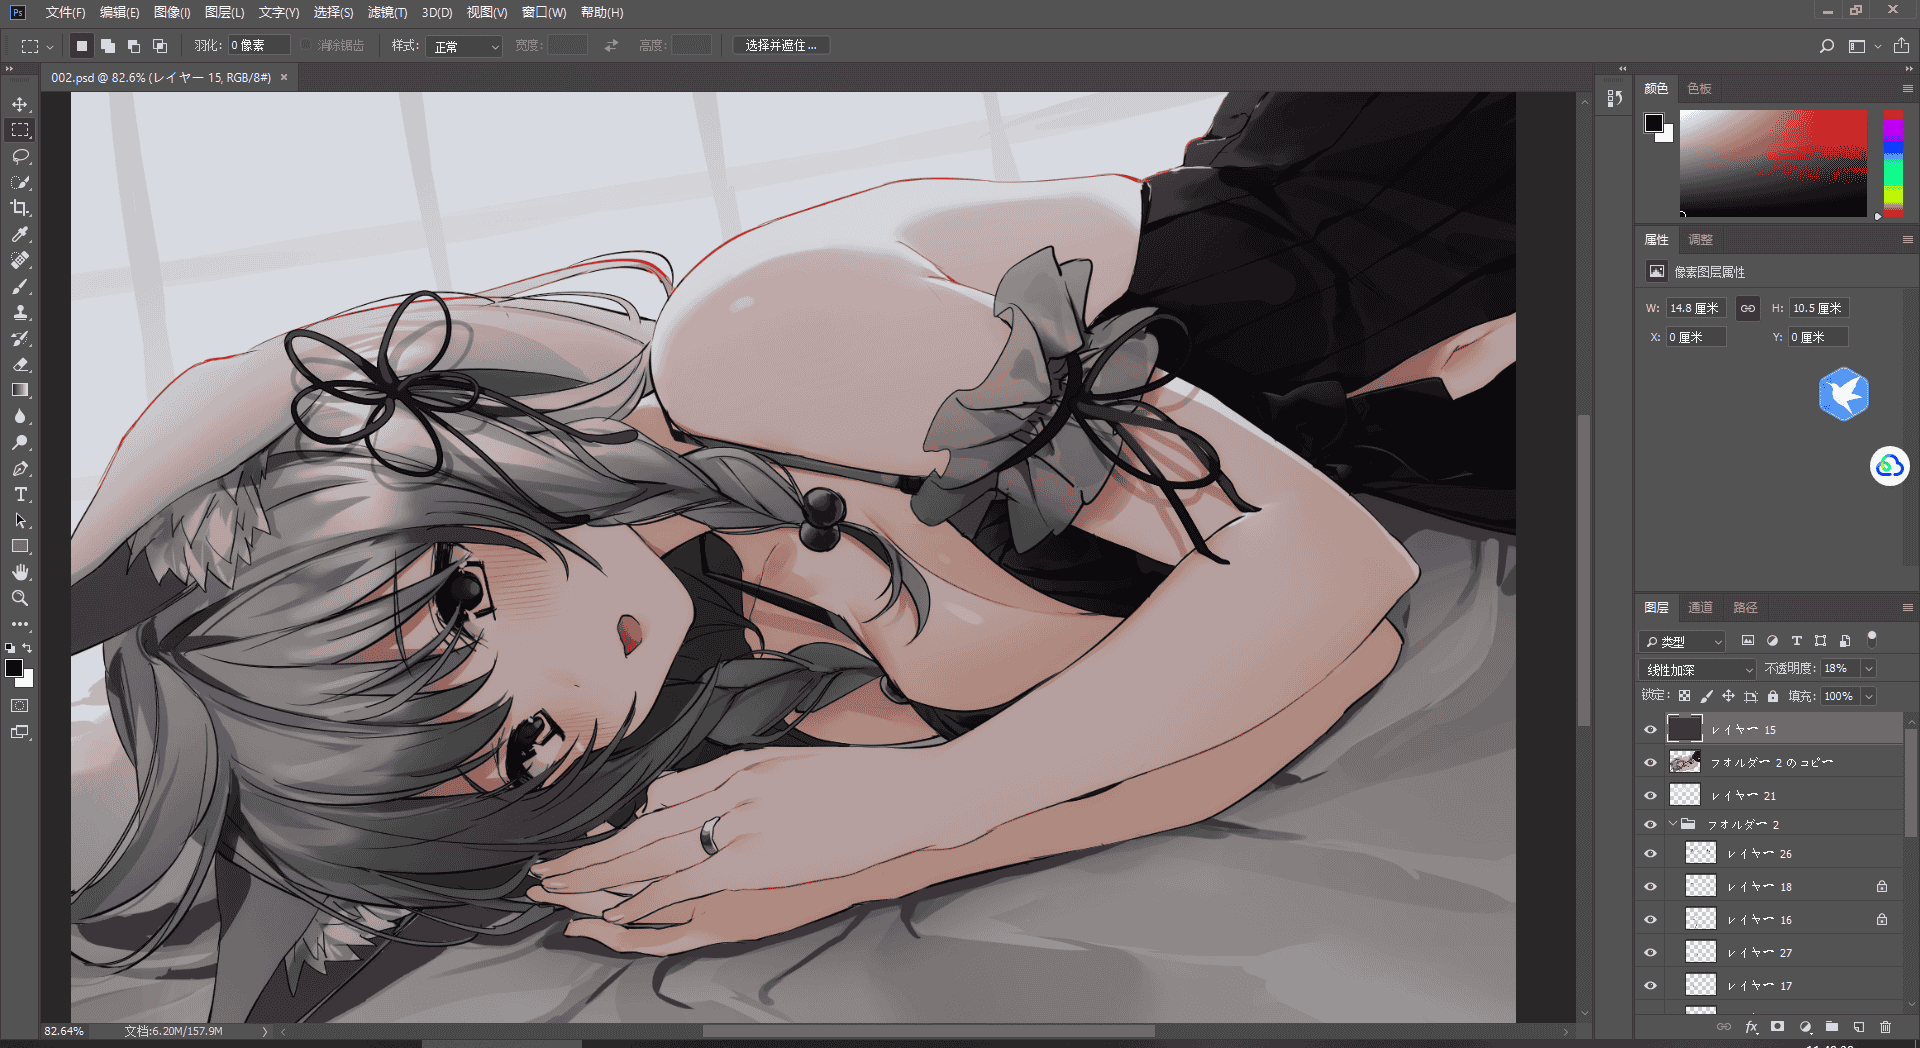Click the foreground color swatch in toolbar
The image size is (1920, 1048).
(x=14, y=668)
